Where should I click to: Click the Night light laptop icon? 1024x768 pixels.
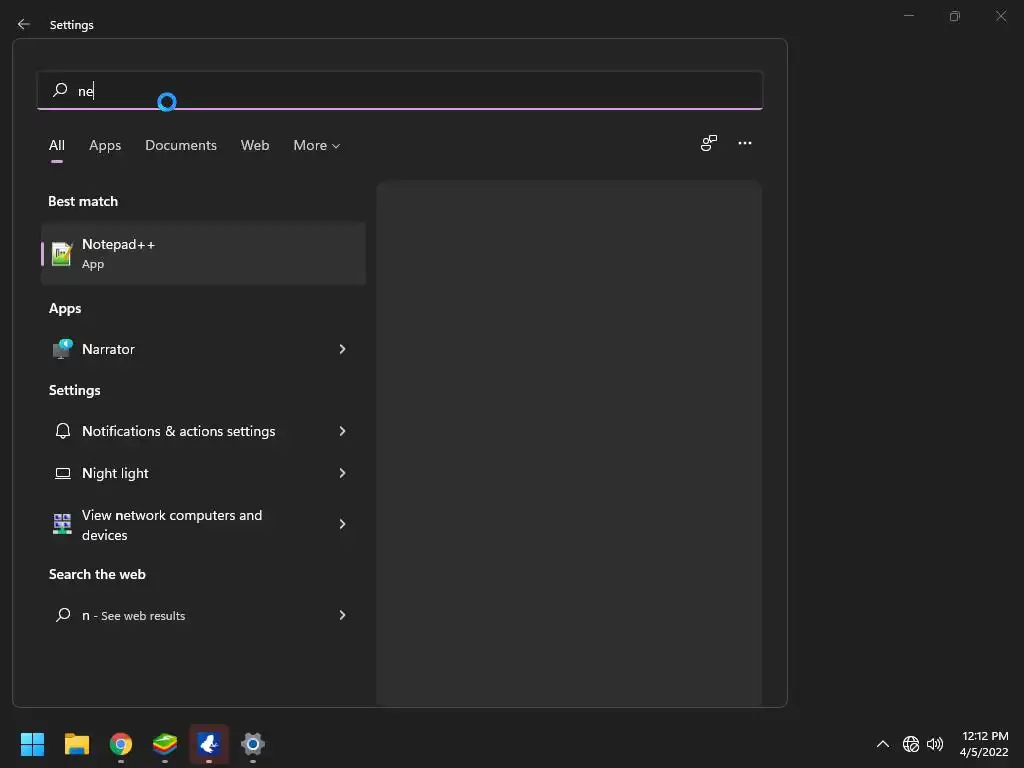point(63,473)
